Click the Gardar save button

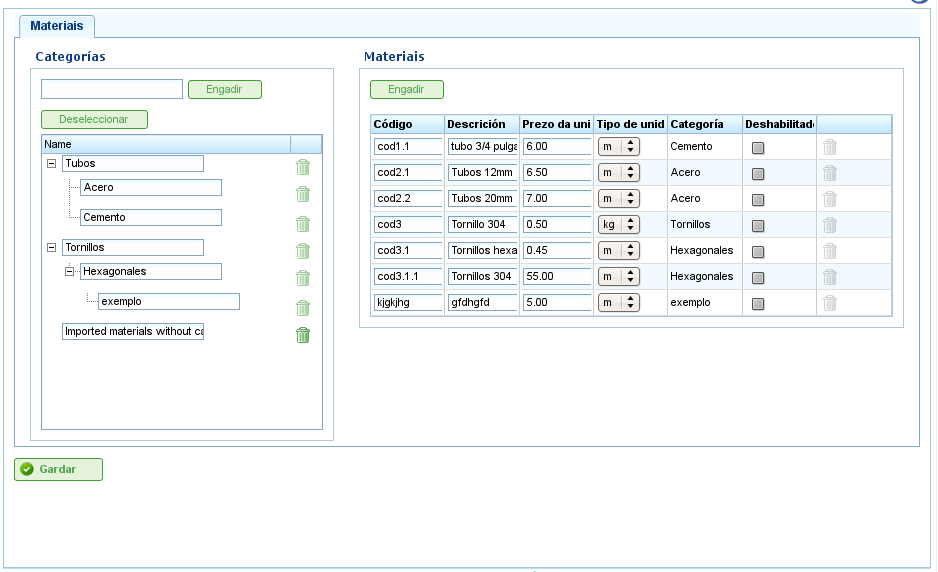(x=59, y=469)
